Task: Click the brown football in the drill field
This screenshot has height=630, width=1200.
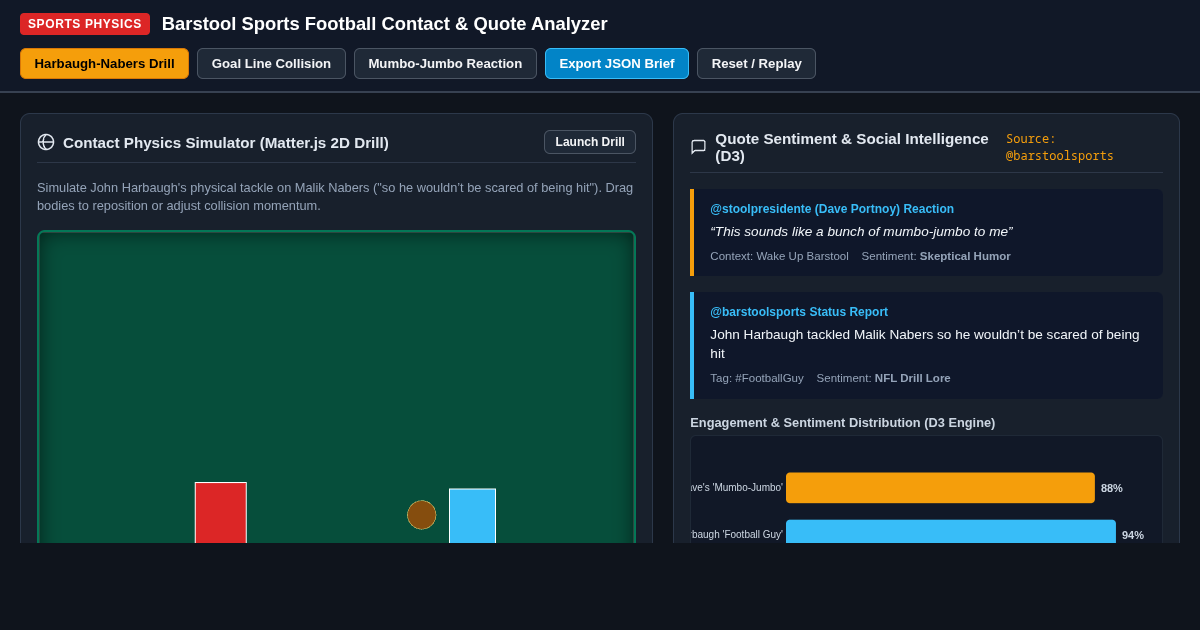Action: point(421,515)
